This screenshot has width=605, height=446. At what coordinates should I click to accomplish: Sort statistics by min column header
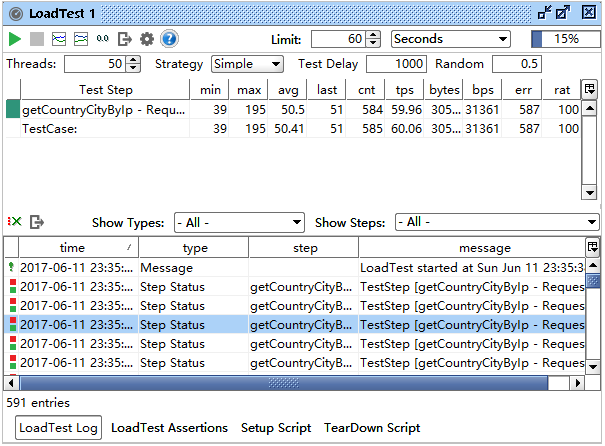point(210,90)
